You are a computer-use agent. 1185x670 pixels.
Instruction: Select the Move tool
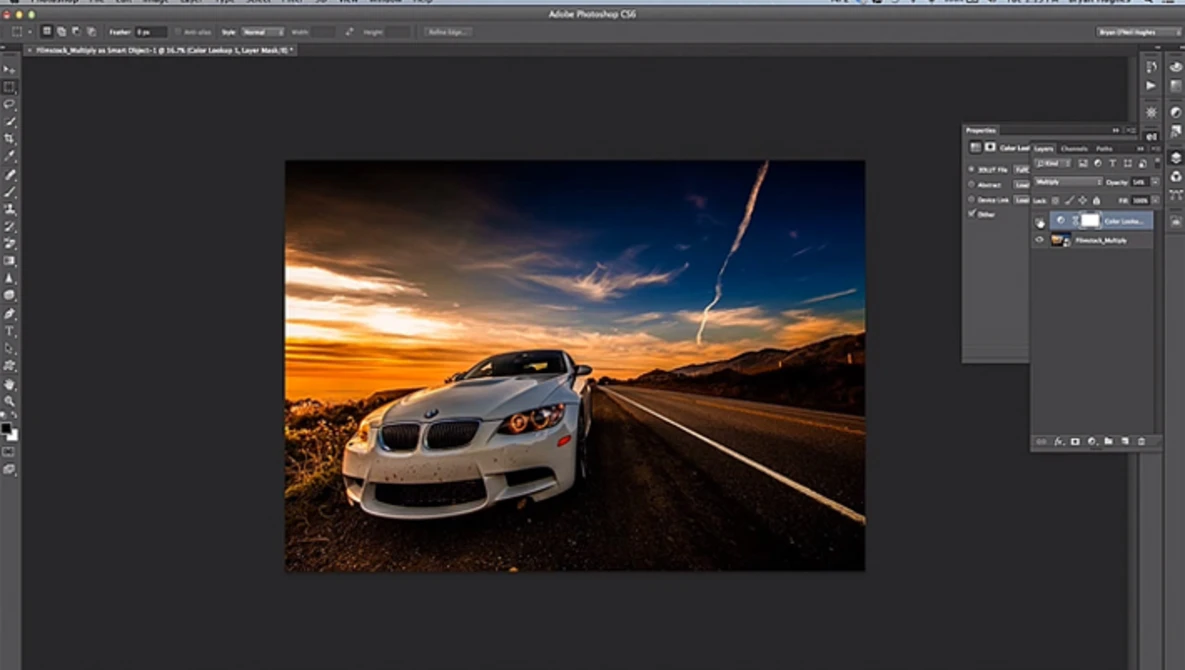click(9, 69)
